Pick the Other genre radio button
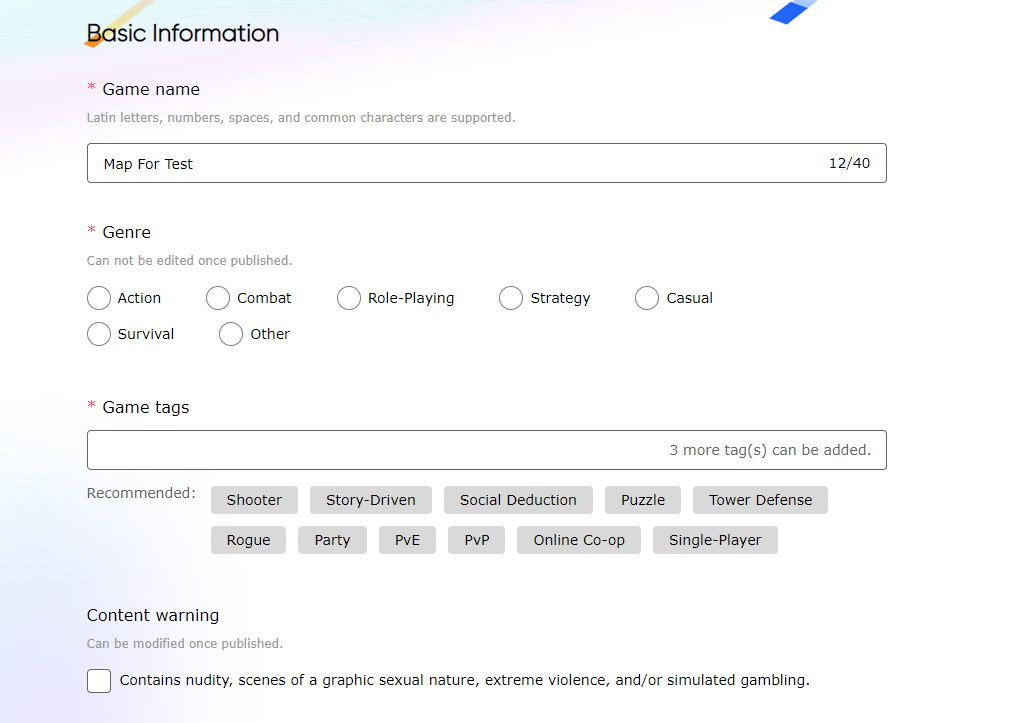This screenshot has height=723, width=1012. pos(231,334)
